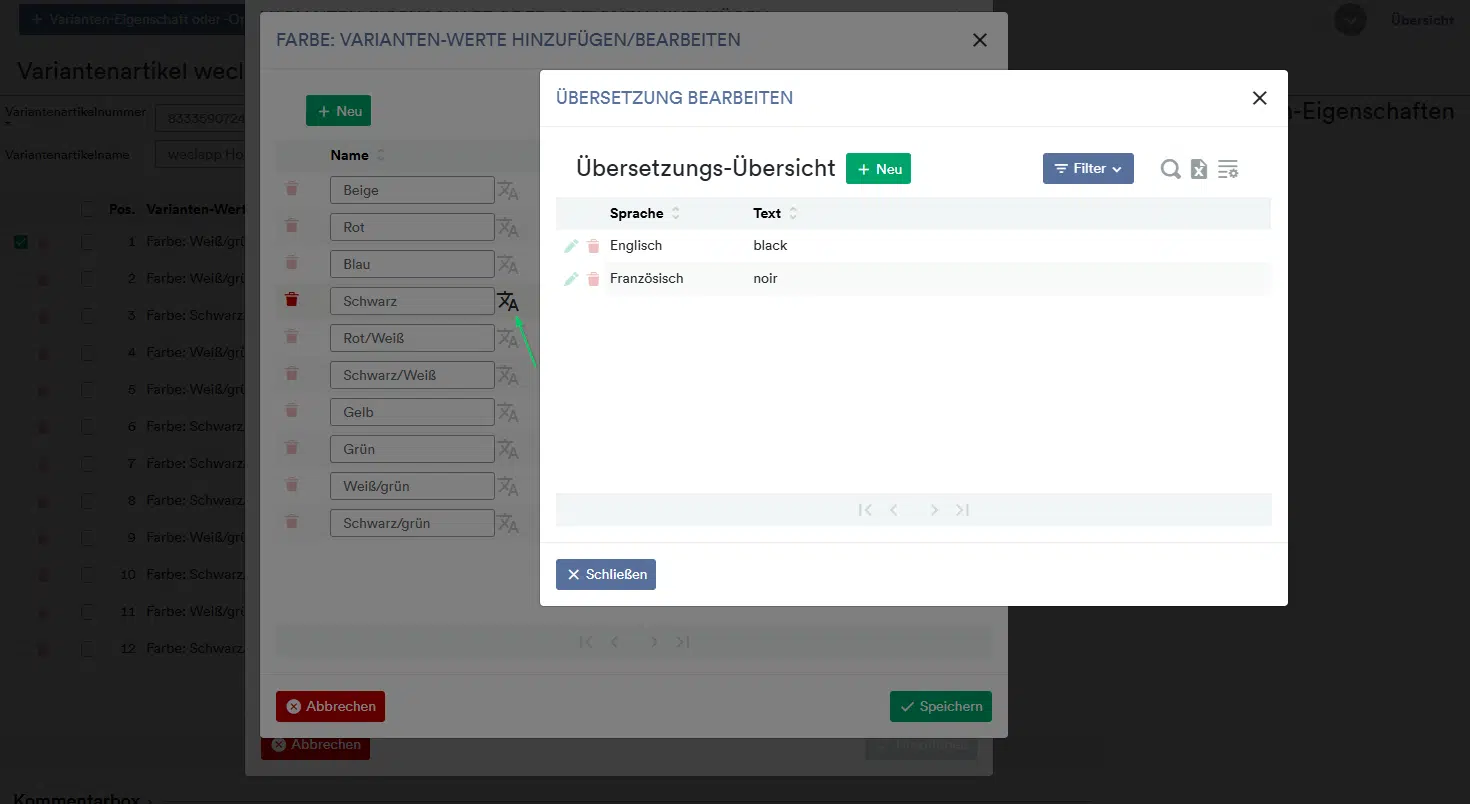Delete the Englisch translation row

[x=593, y=246]
